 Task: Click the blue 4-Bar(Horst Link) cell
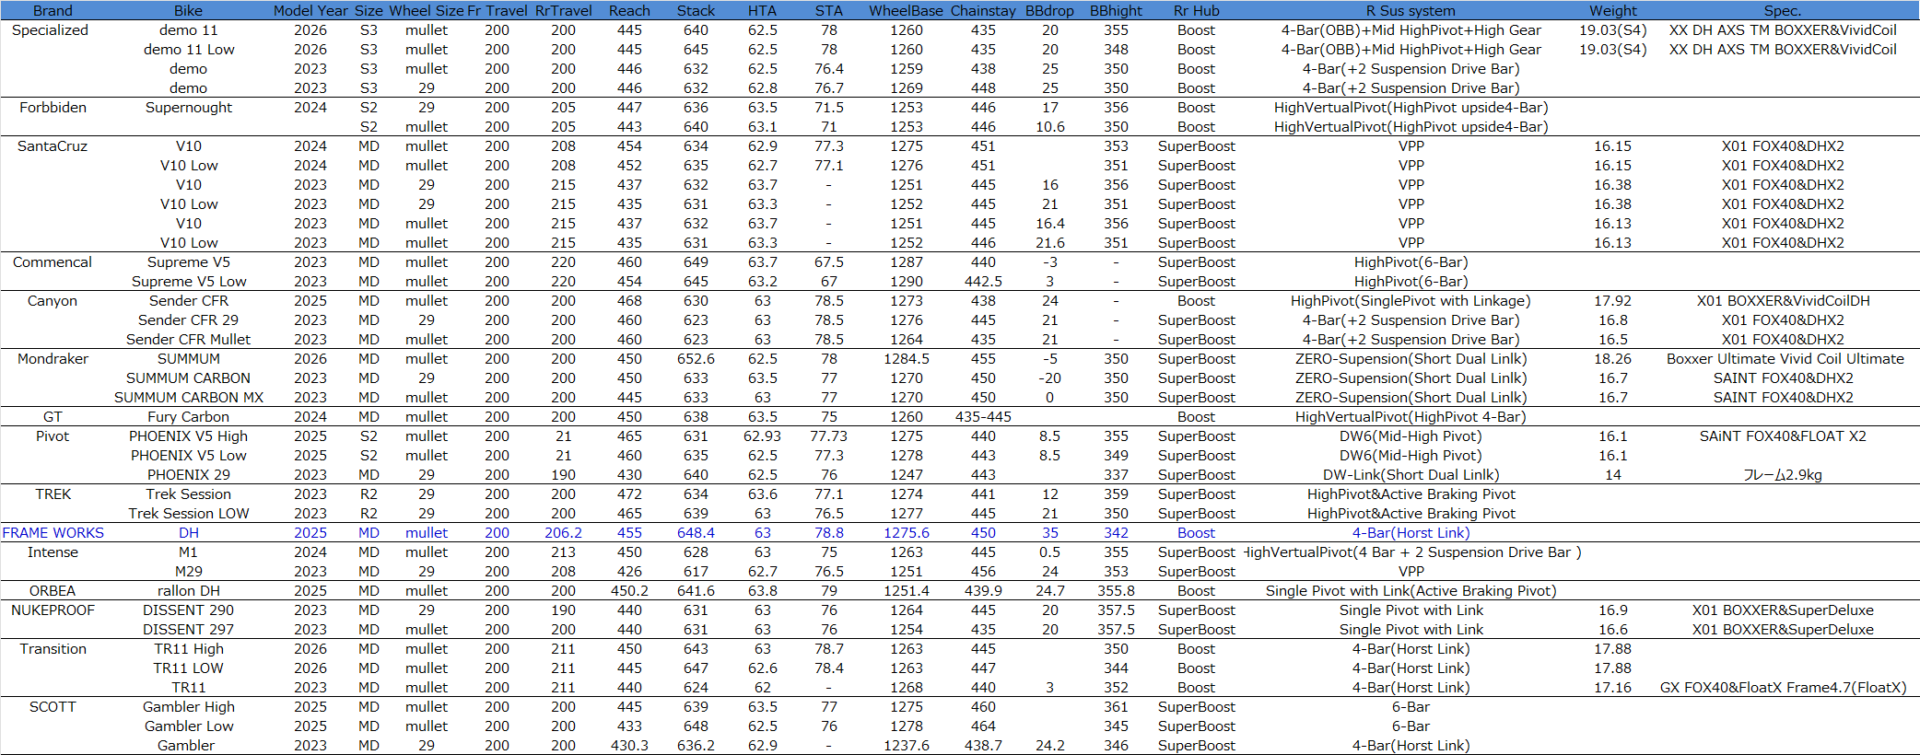tap(1410, 533)
